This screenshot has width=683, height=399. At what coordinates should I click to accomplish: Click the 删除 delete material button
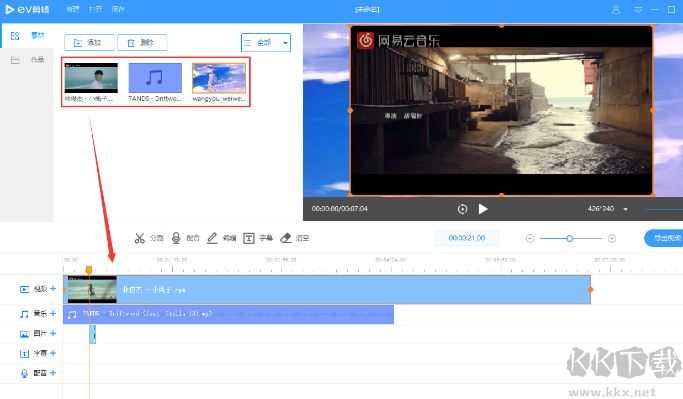tap(142, 43)
